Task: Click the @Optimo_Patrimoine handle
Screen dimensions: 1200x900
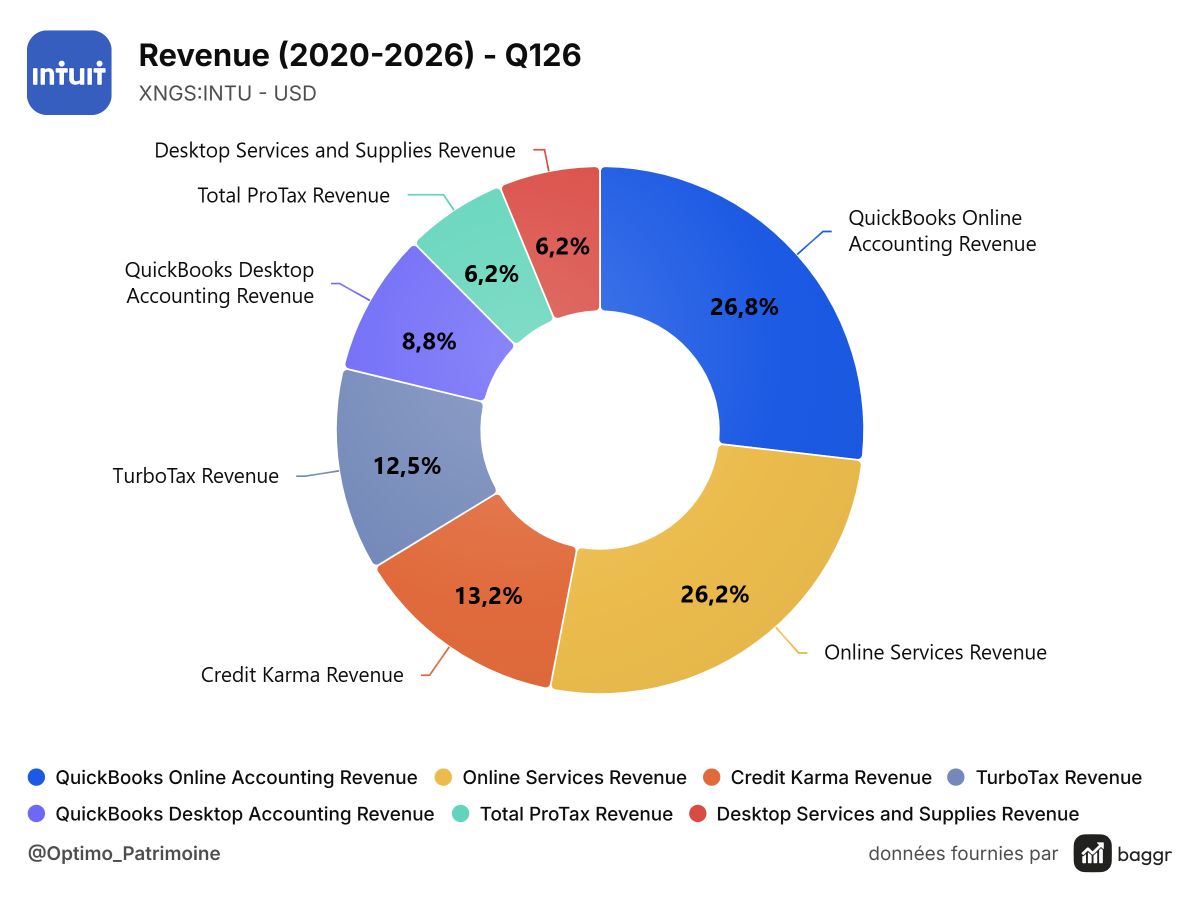Action: click(124, 853)
